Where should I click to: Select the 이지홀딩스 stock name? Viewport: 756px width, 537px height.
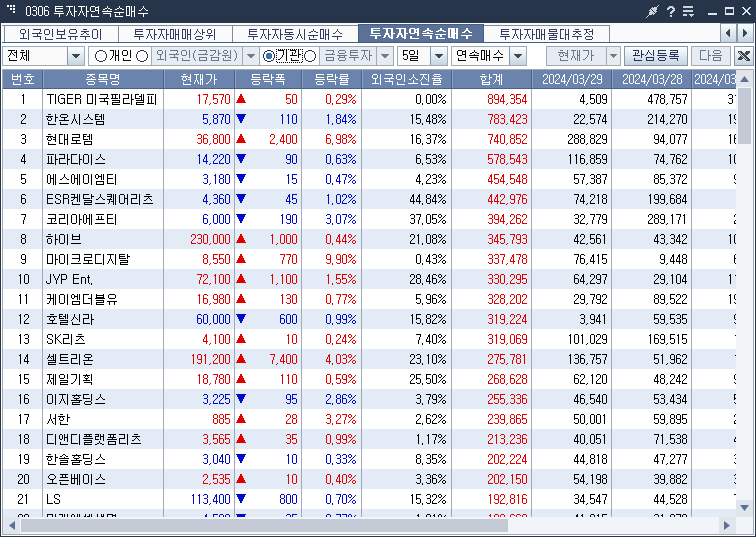coord(76,399)
